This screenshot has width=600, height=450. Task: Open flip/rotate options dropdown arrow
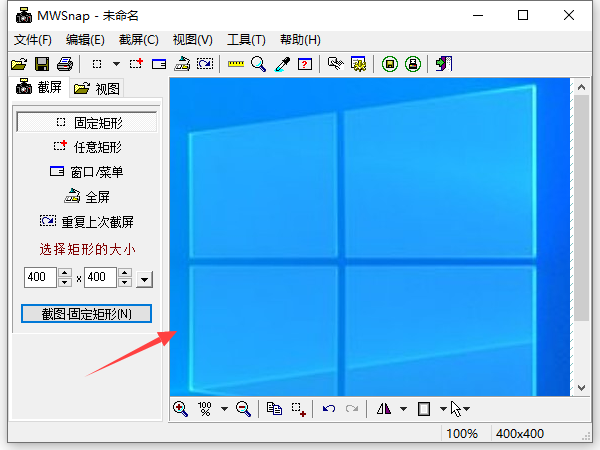pos(403,409)
